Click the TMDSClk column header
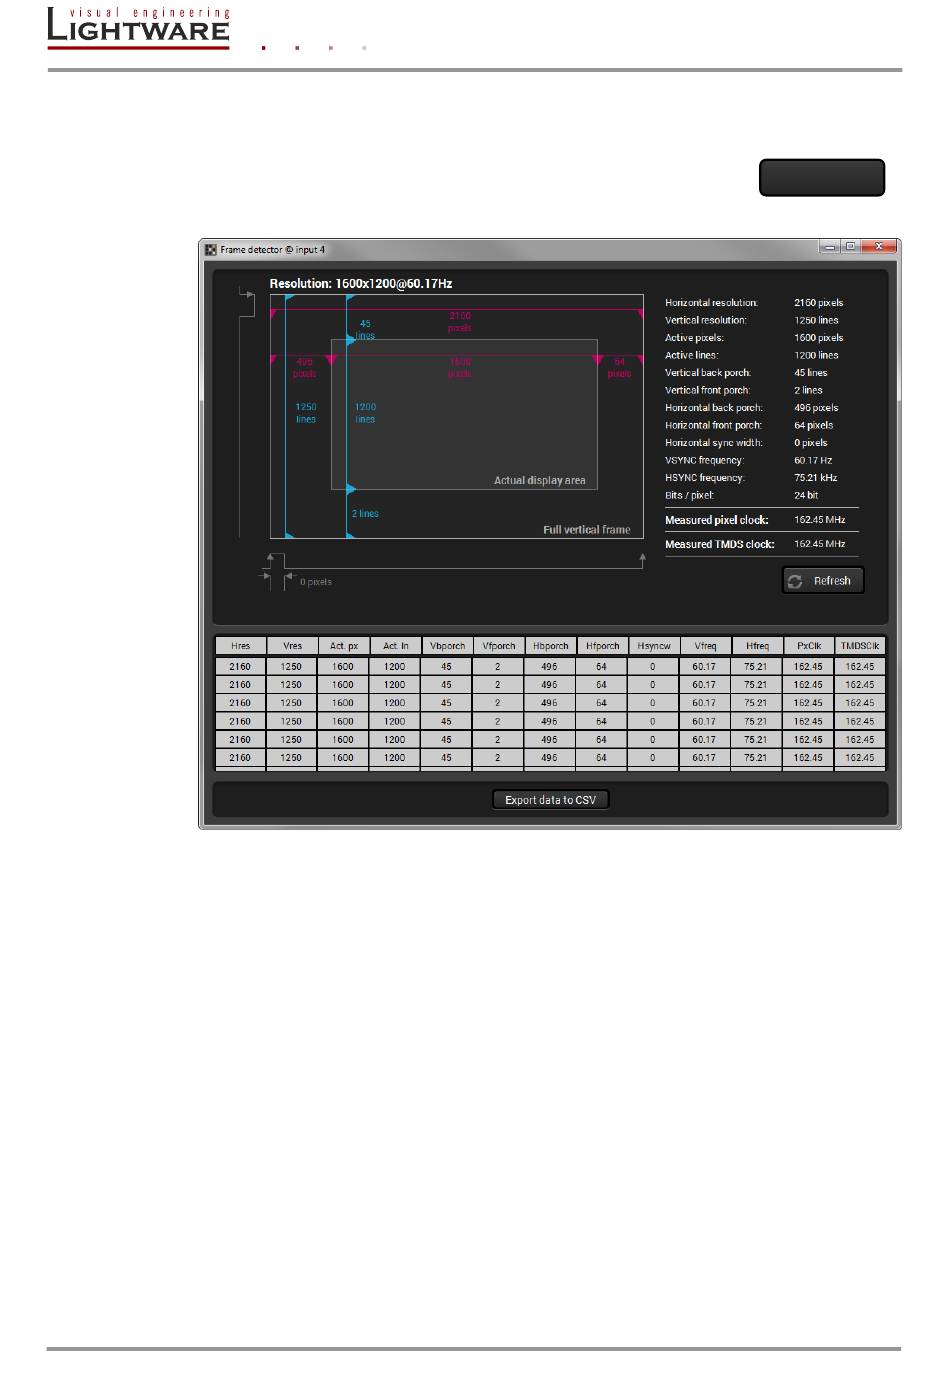This screenshot has width=950, height=1387. pyautogui.click(x=860, y=646)
